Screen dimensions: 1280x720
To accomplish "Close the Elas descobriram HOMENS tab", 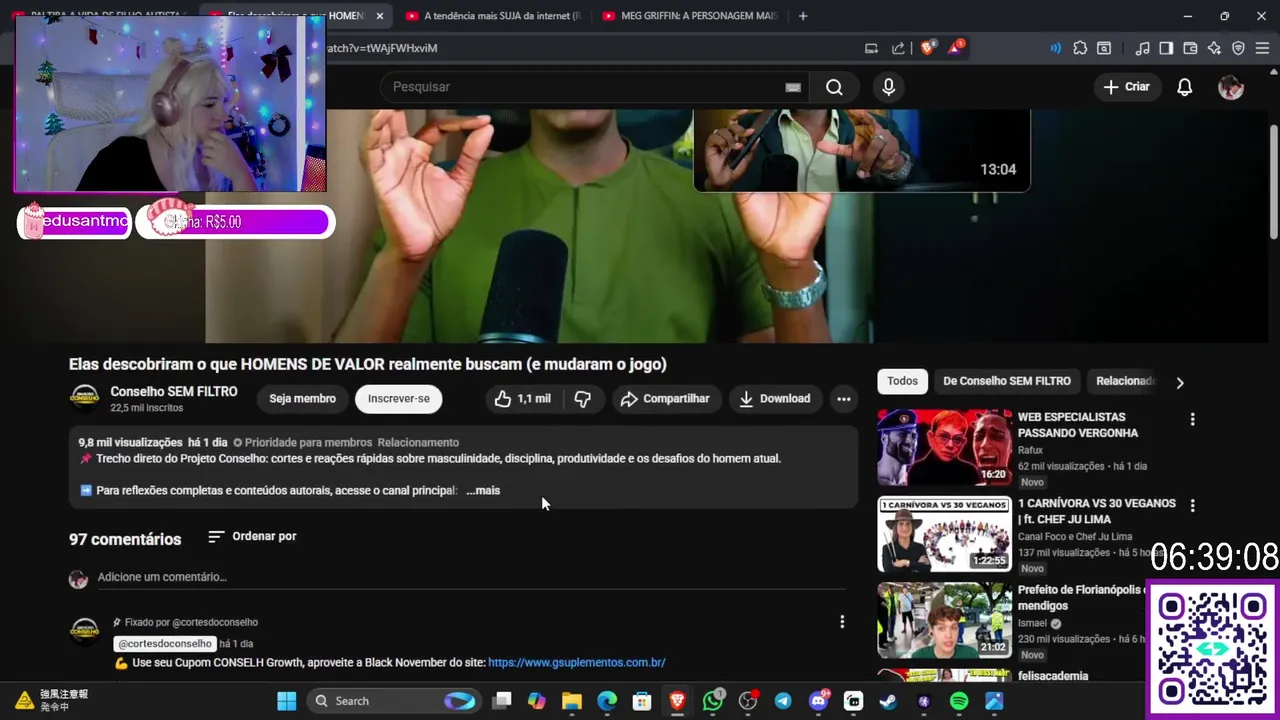I will click(379, 16).
